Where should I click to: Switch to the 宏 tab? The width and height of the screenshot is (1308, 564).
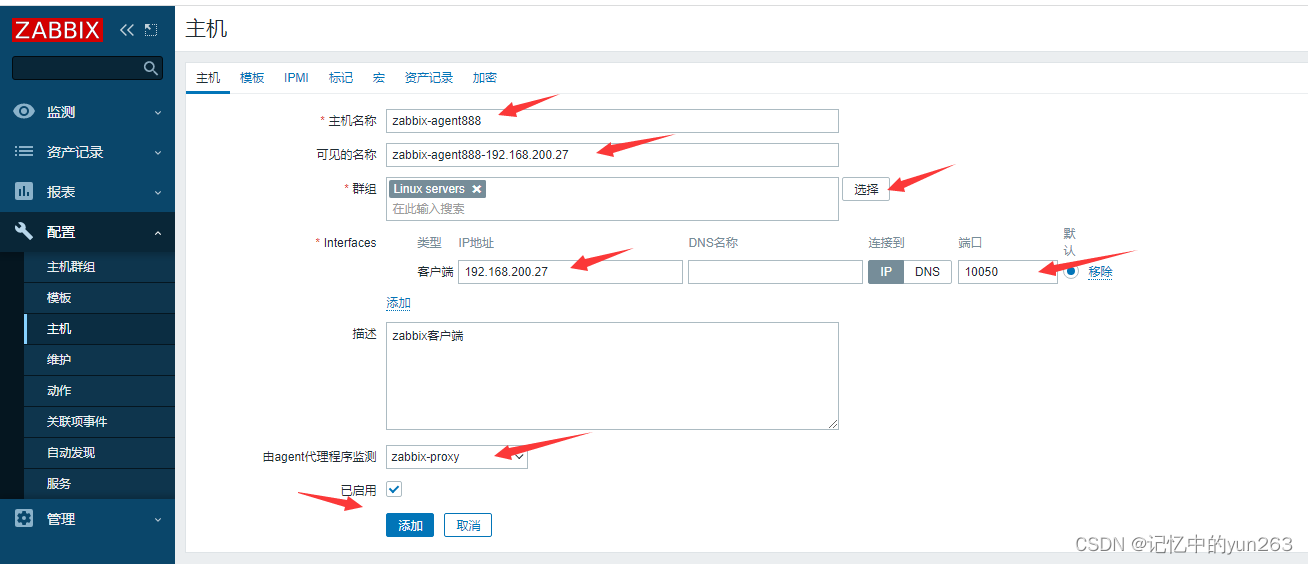[379, 78]
